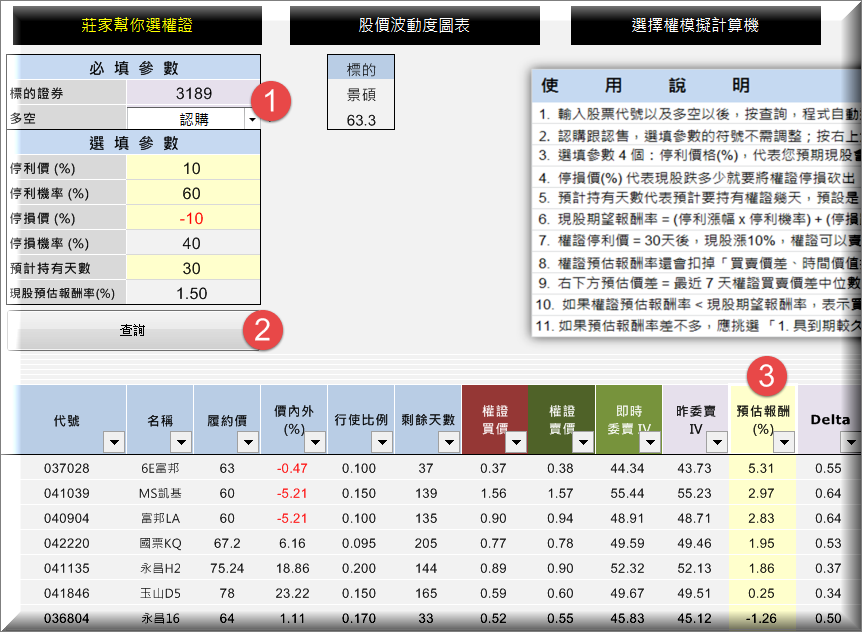Click 預估報酬 value 5.31
862x632 pixels.
[761, 468]
